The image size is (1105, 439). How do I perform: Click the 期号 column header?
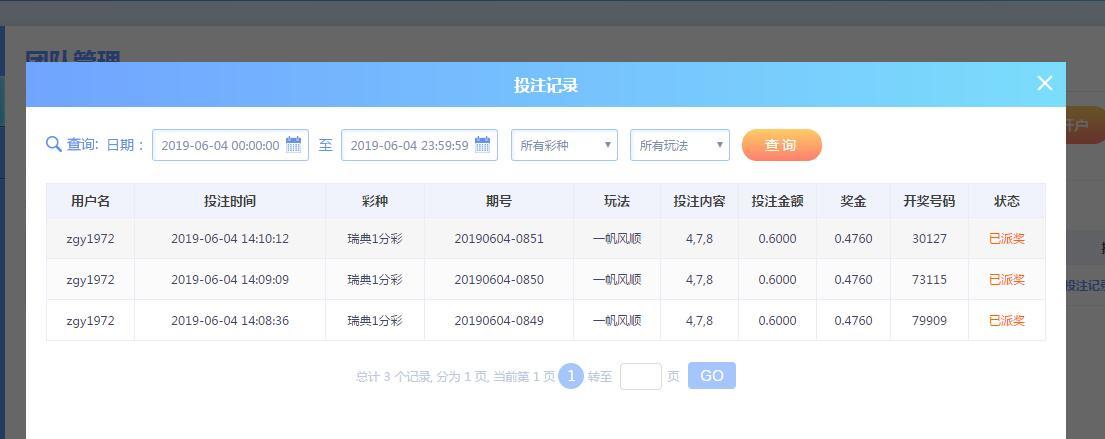[x=499, y=202]
